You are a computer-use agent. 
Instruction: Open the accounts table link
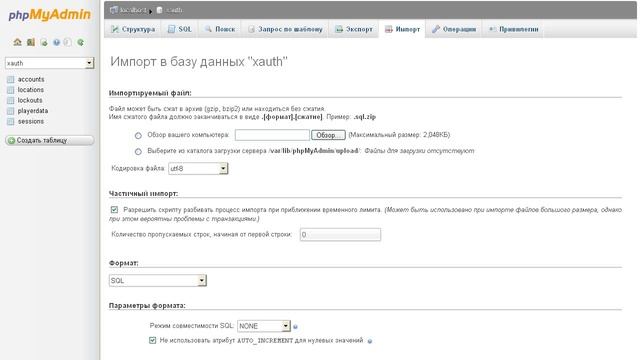(31, 79)
